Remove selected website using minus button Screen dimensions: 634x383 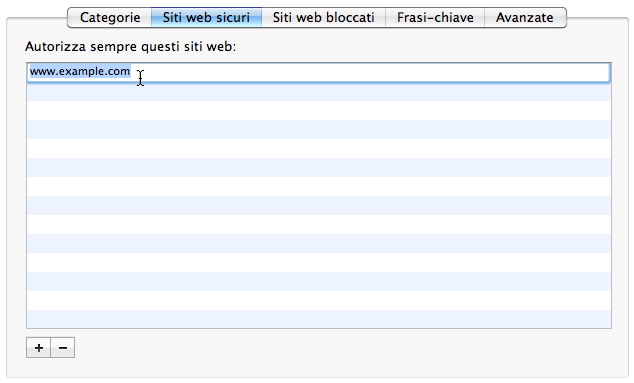pos(63,347)
